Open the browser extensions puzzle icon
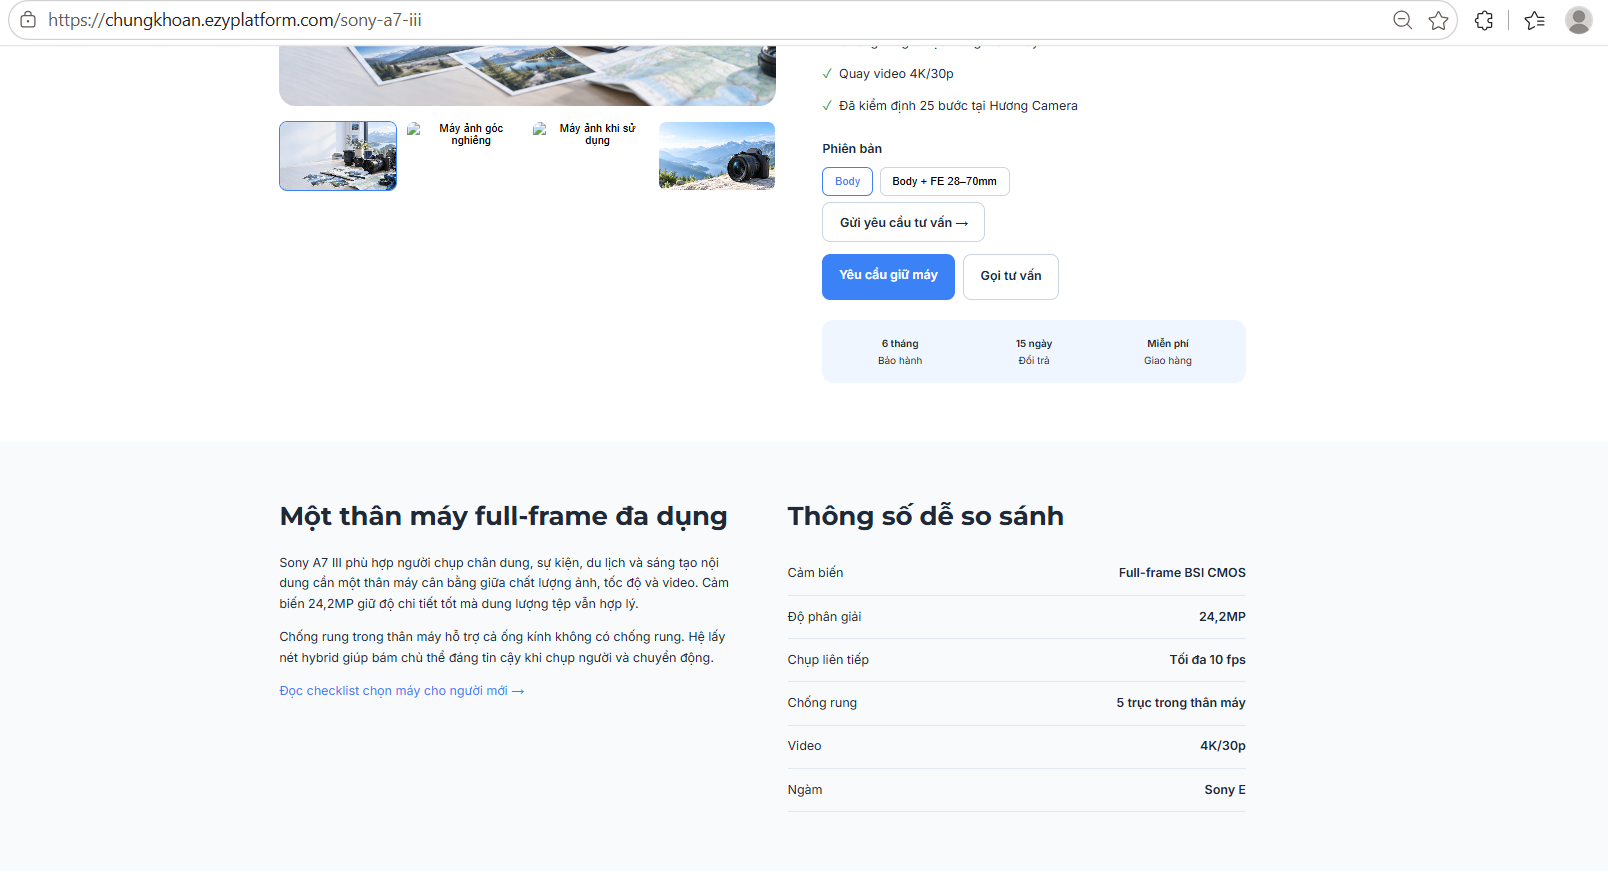The width and height of the screenshot is (1608, 877). coord(1484,20)
